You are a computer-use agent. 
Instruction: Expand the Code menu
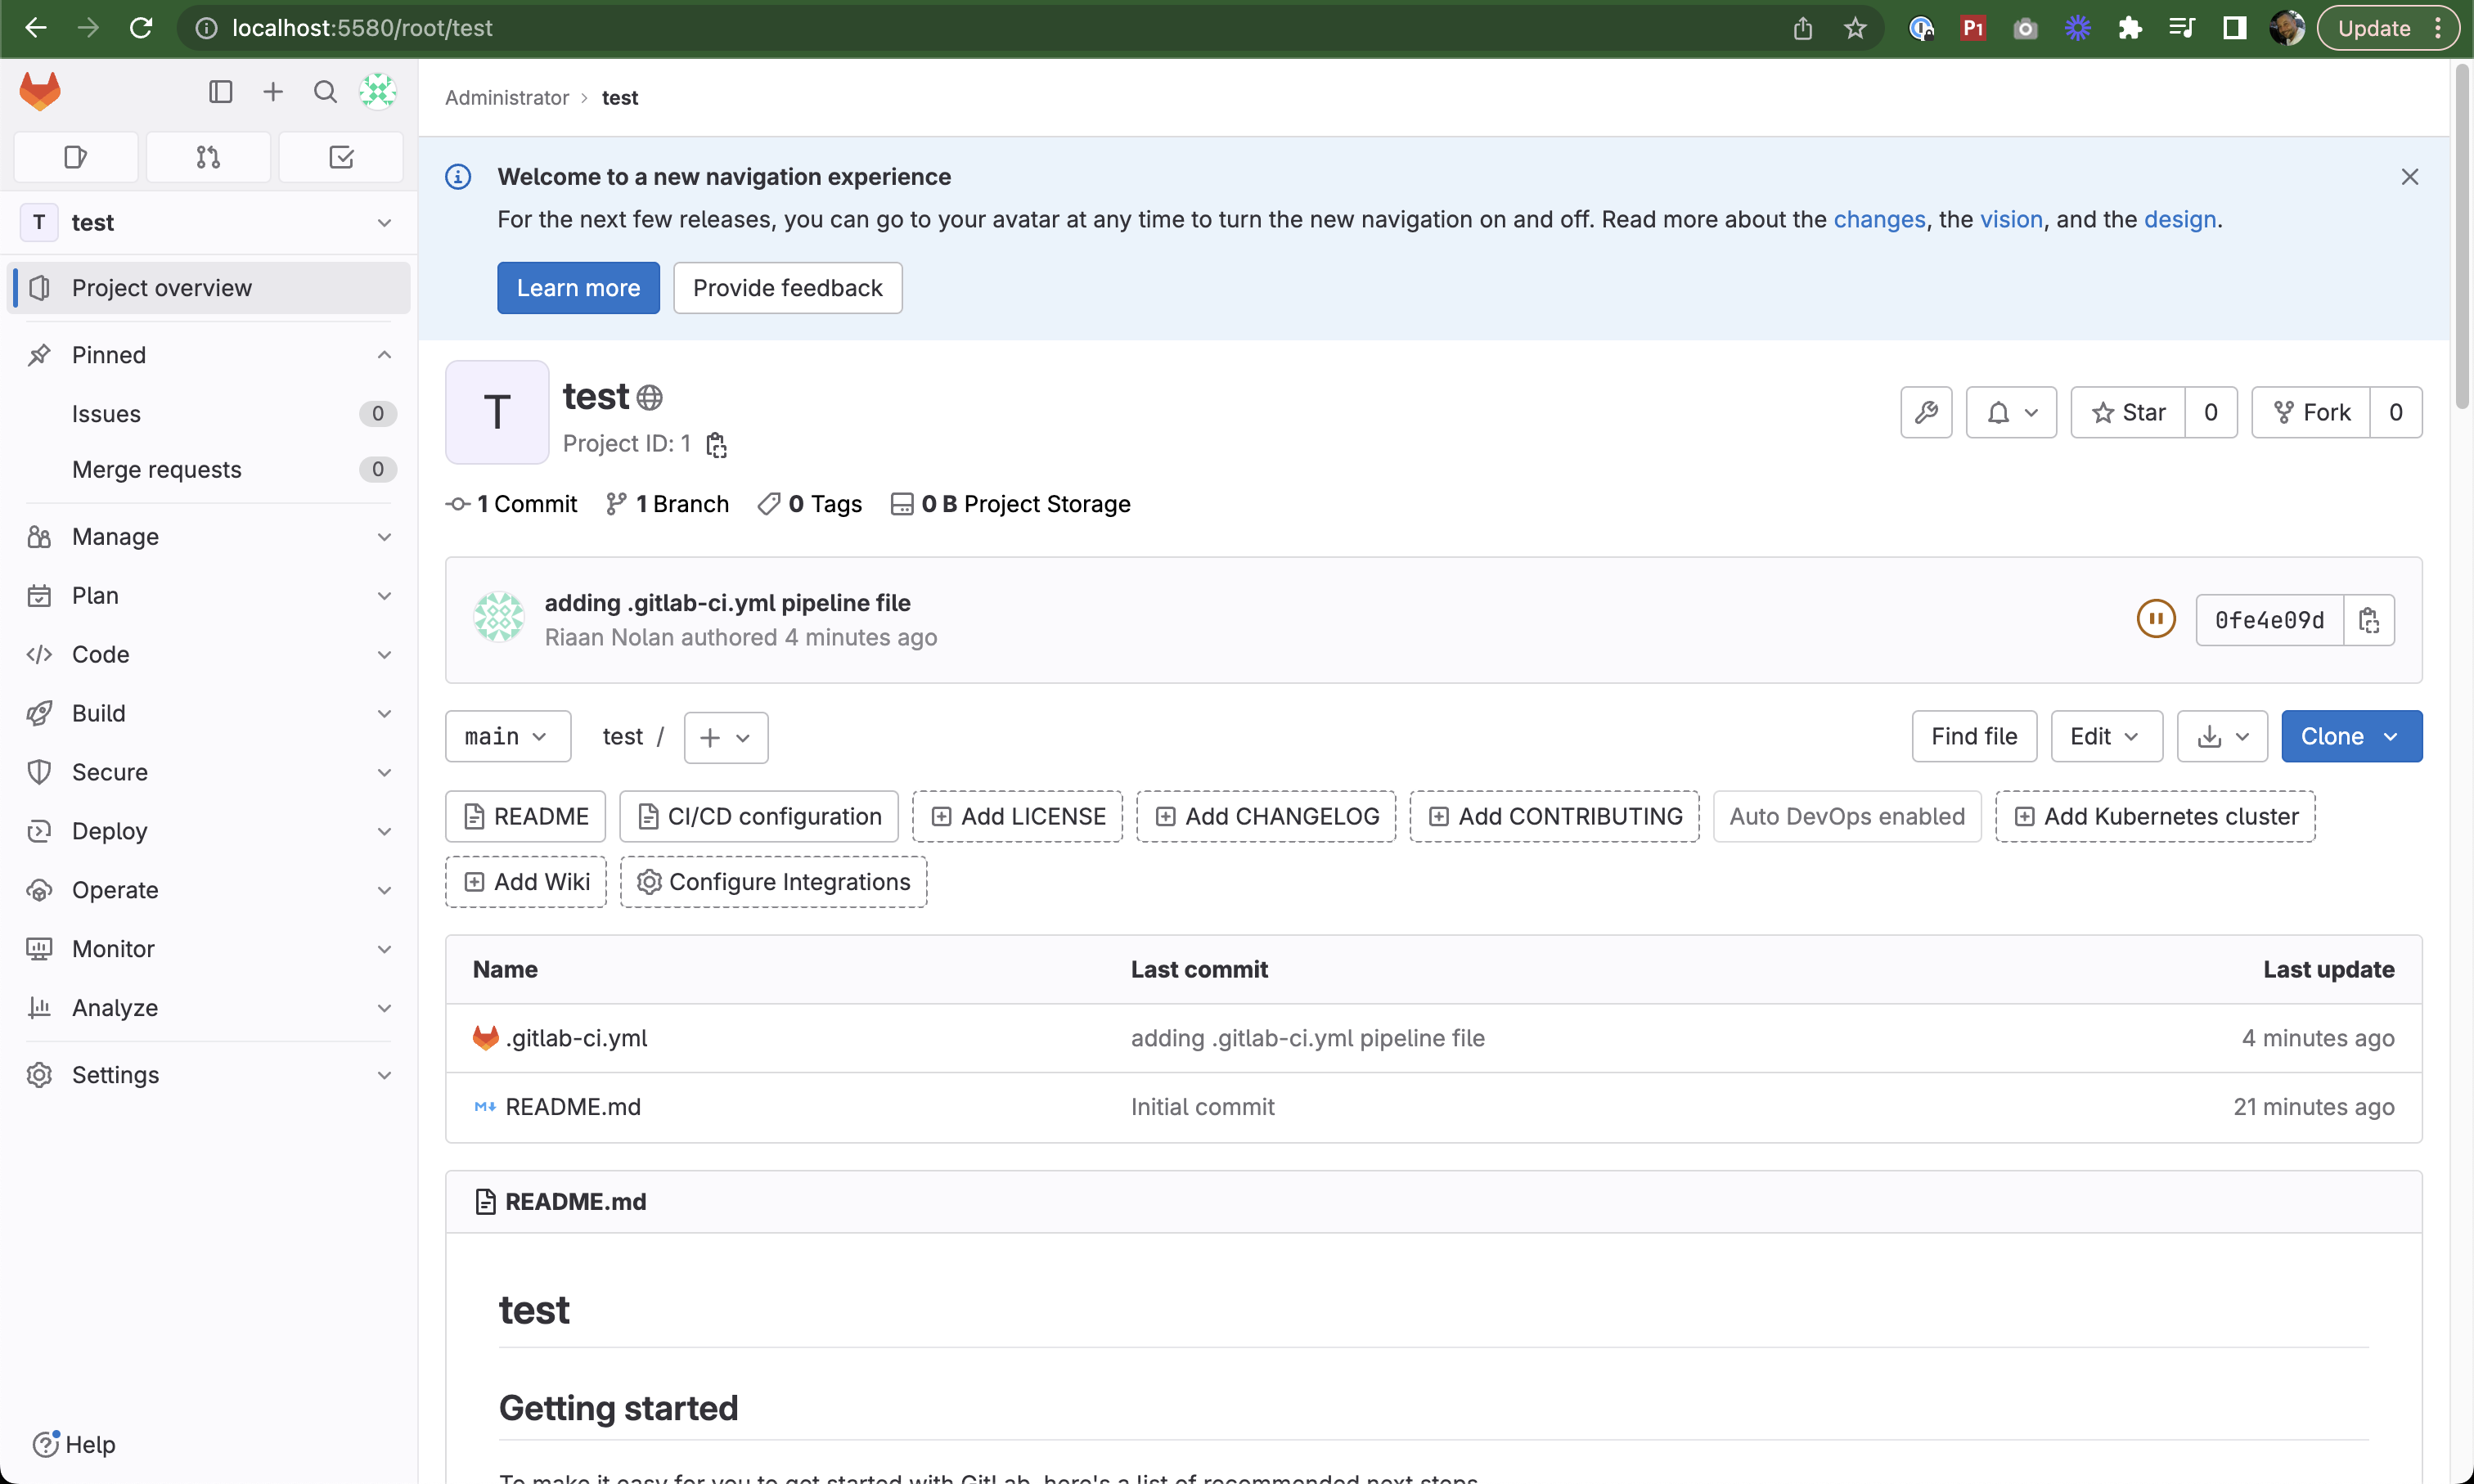(x=209, y=655)
